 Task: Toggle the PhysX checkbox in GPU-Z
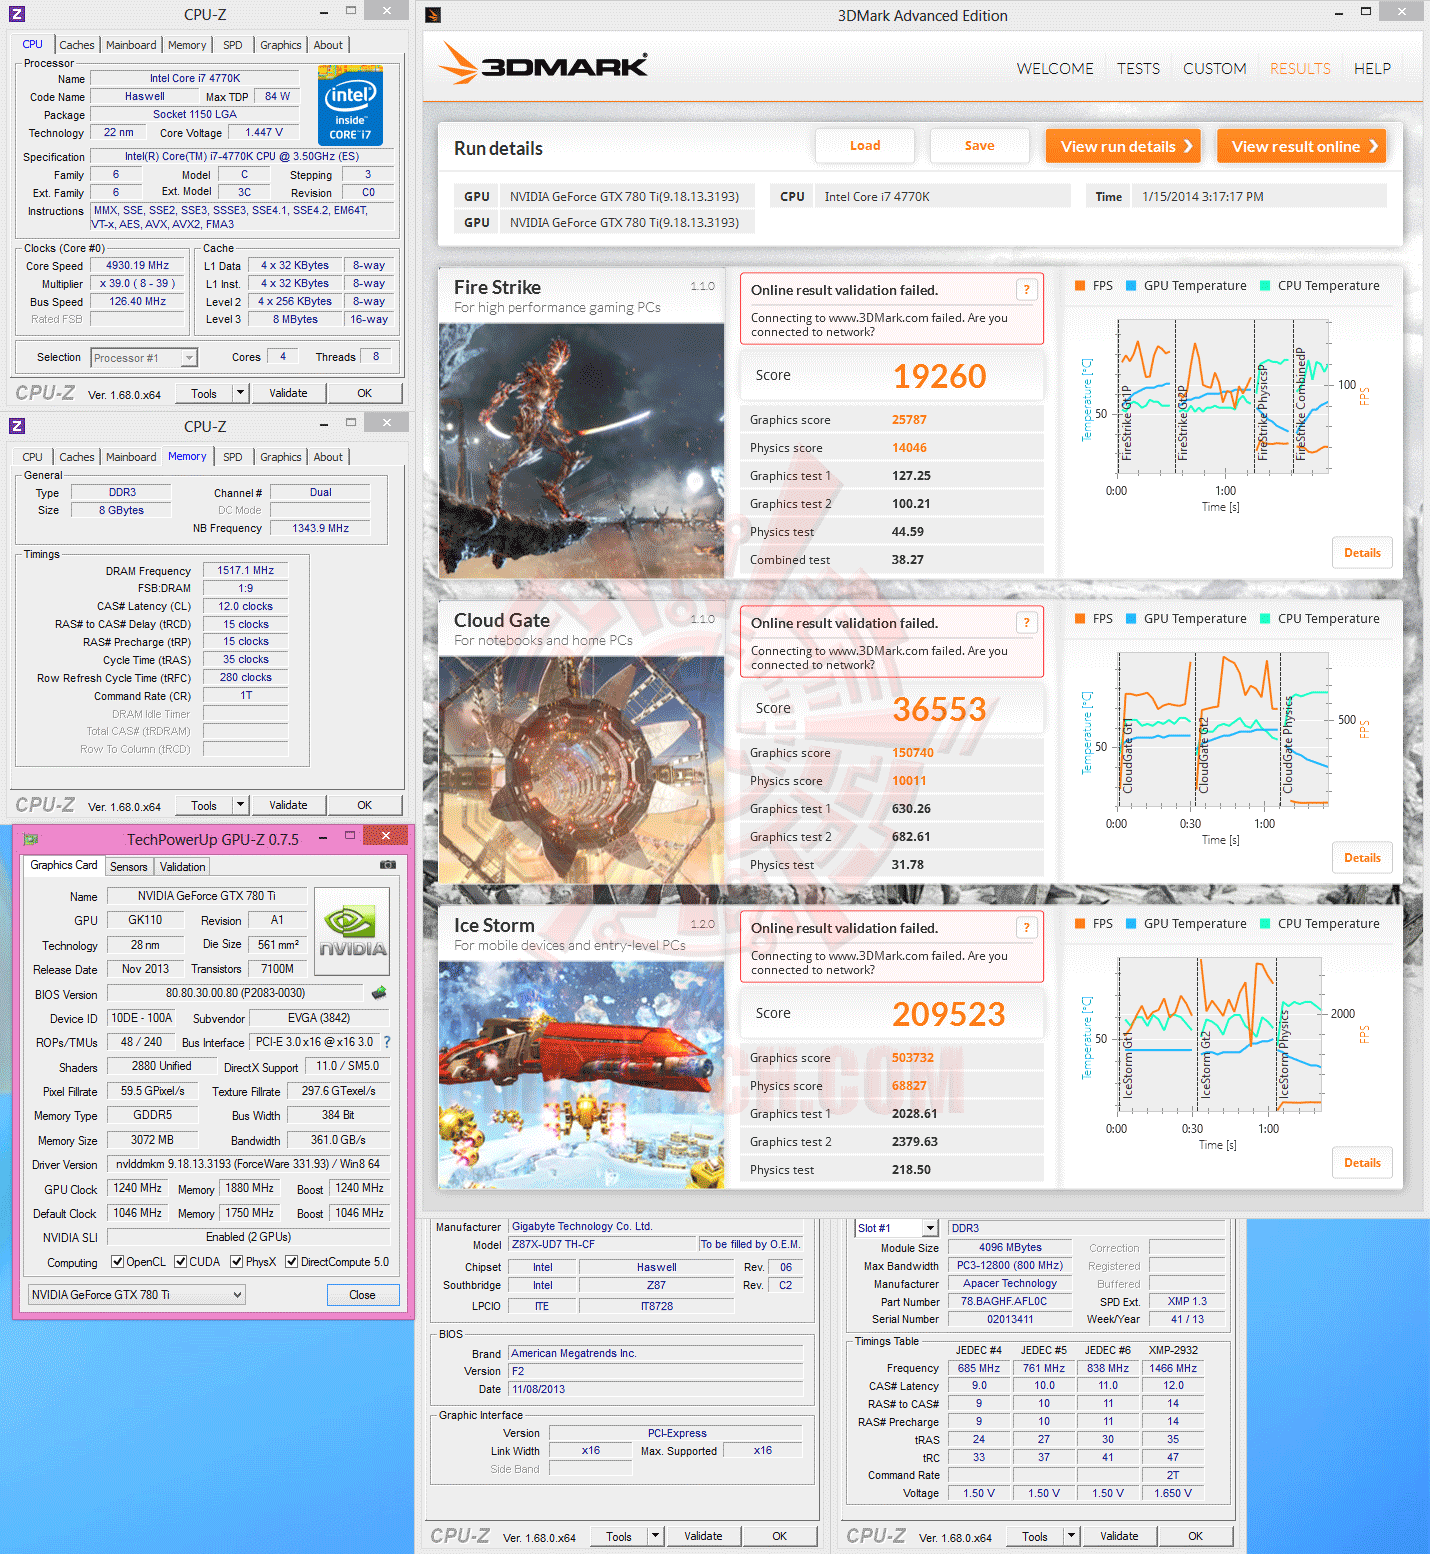(x=237, y=1262)
